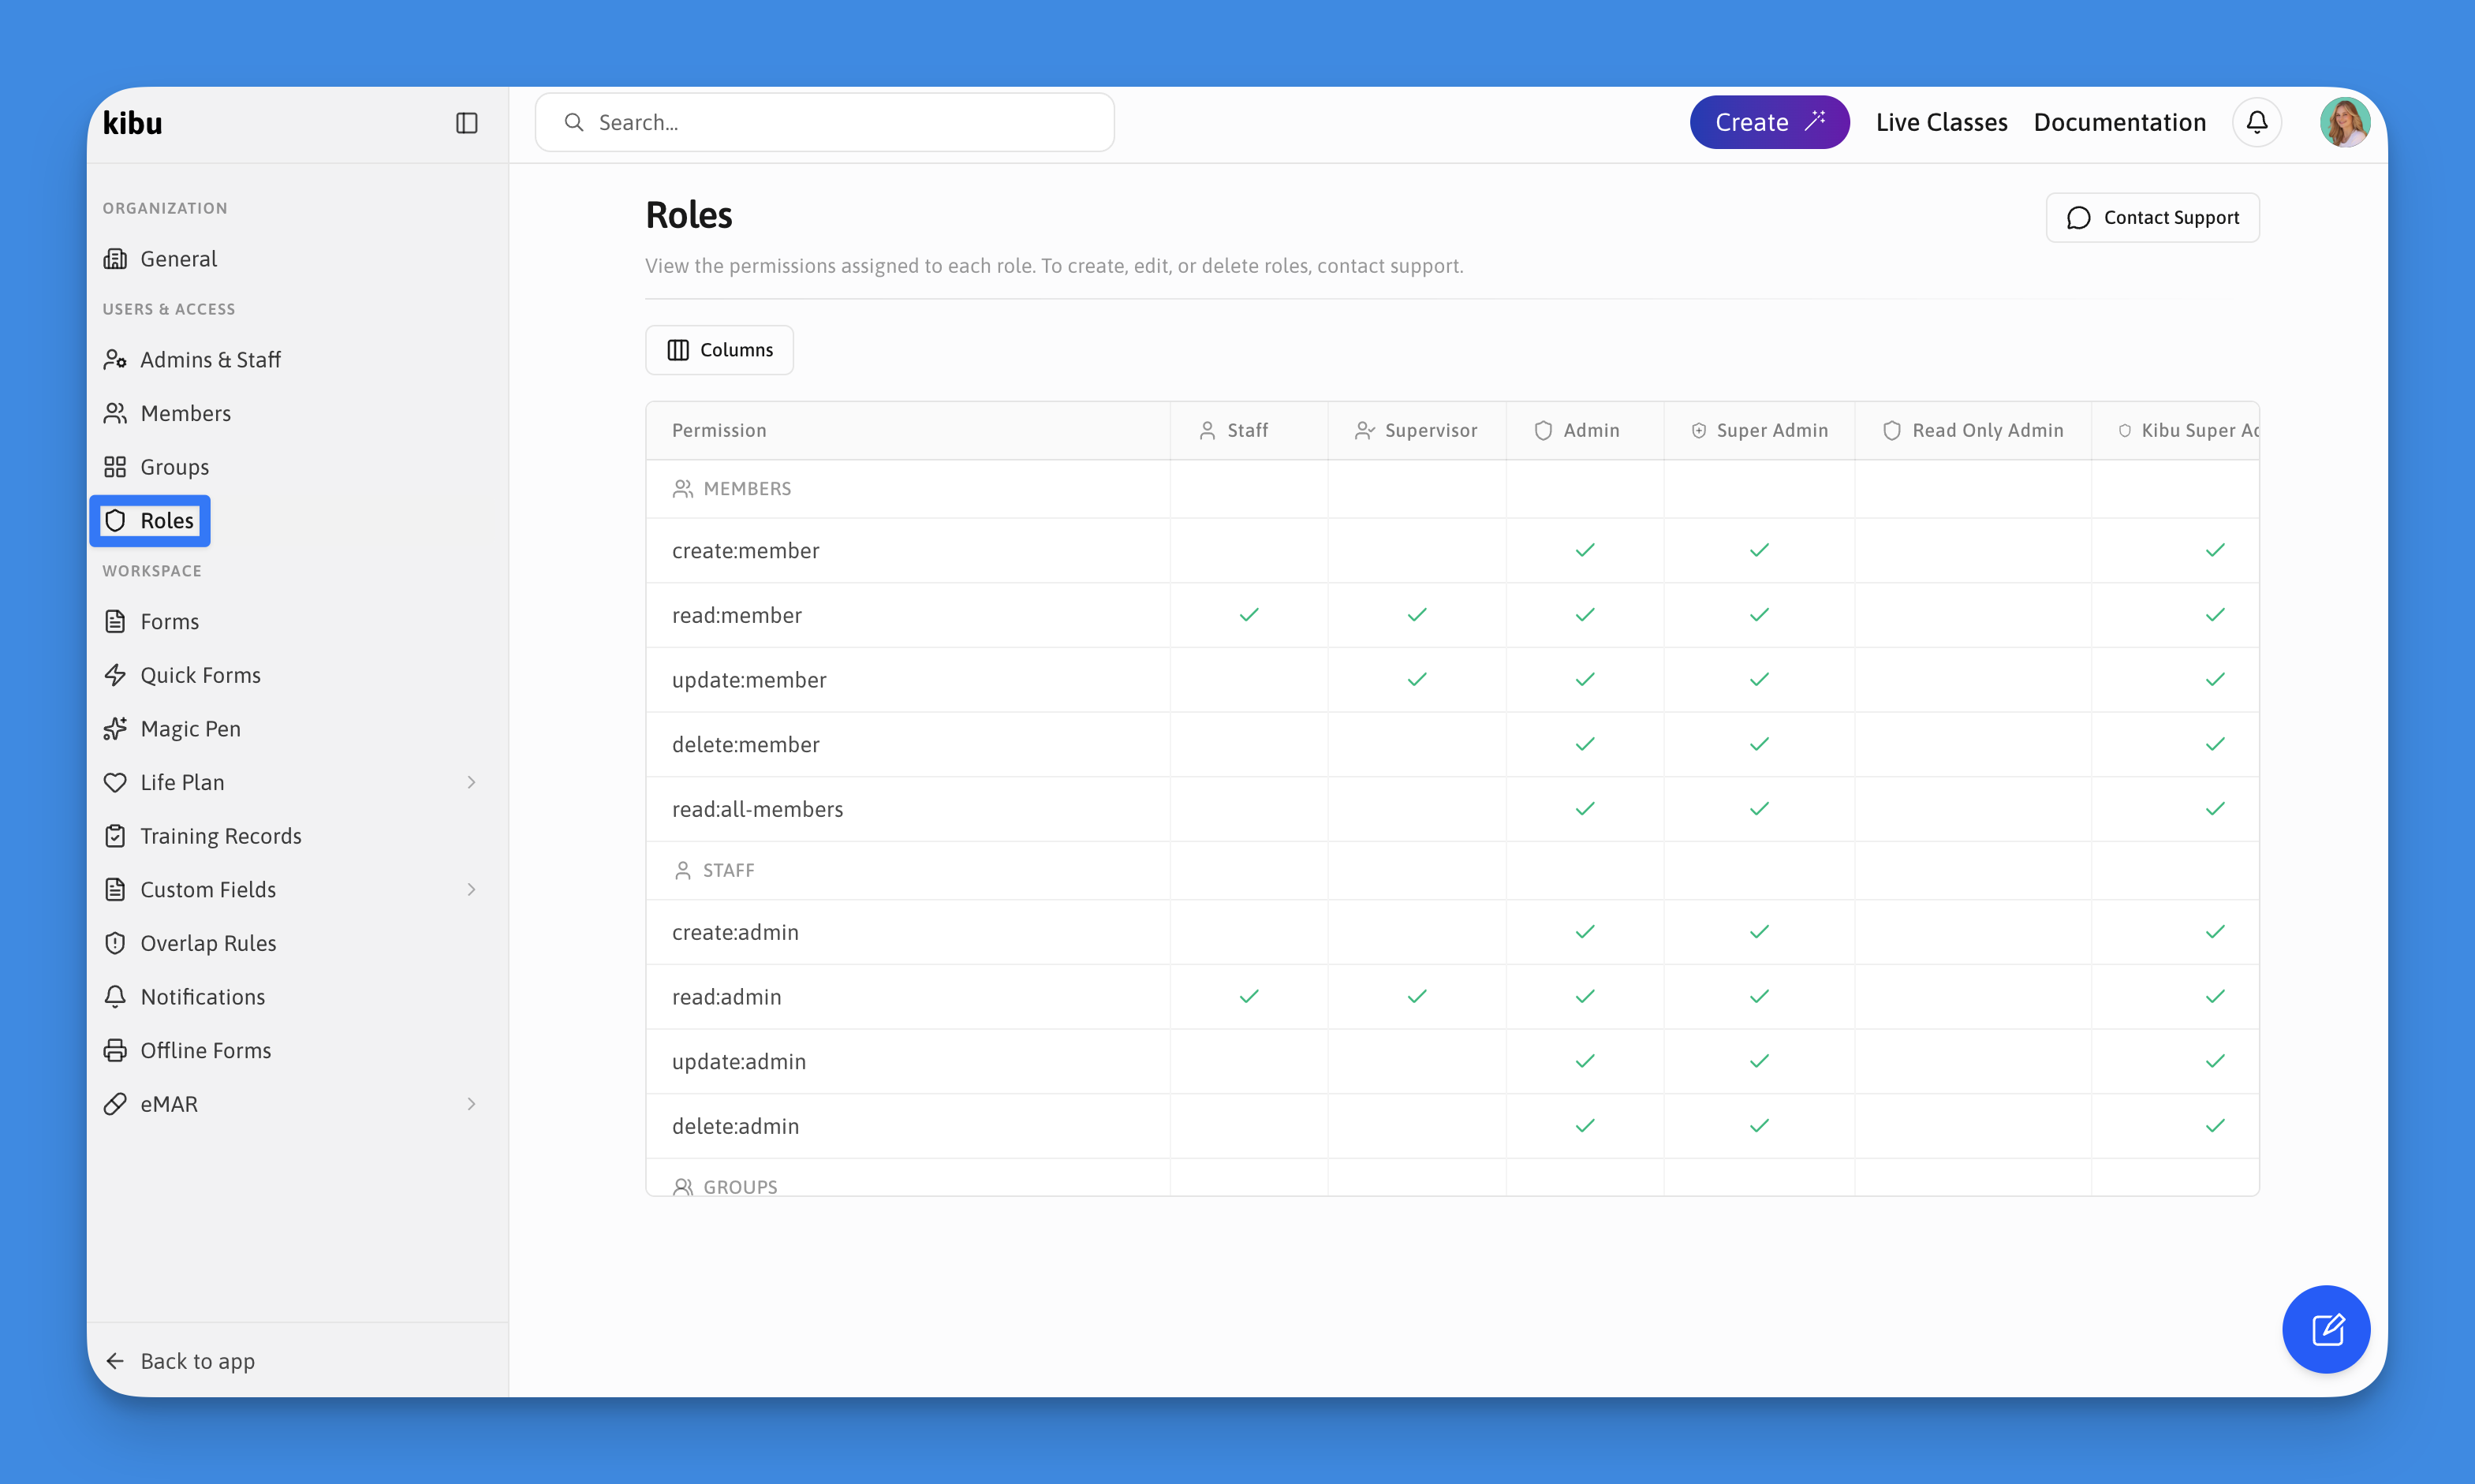Image resolution: width=2475 pixels, height=1484 pixels.
Task: Click the Super Admin checkmark for create:admin
Action: coord(1759,932)
